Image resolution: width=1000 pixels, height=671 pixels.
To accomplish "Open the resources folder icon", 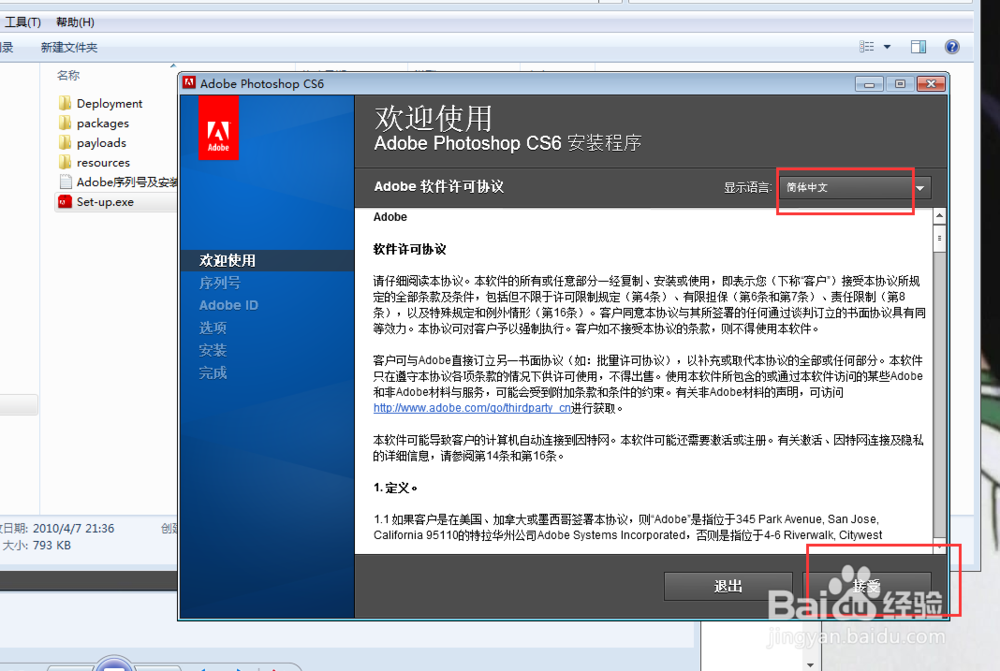I will point(65,162).
